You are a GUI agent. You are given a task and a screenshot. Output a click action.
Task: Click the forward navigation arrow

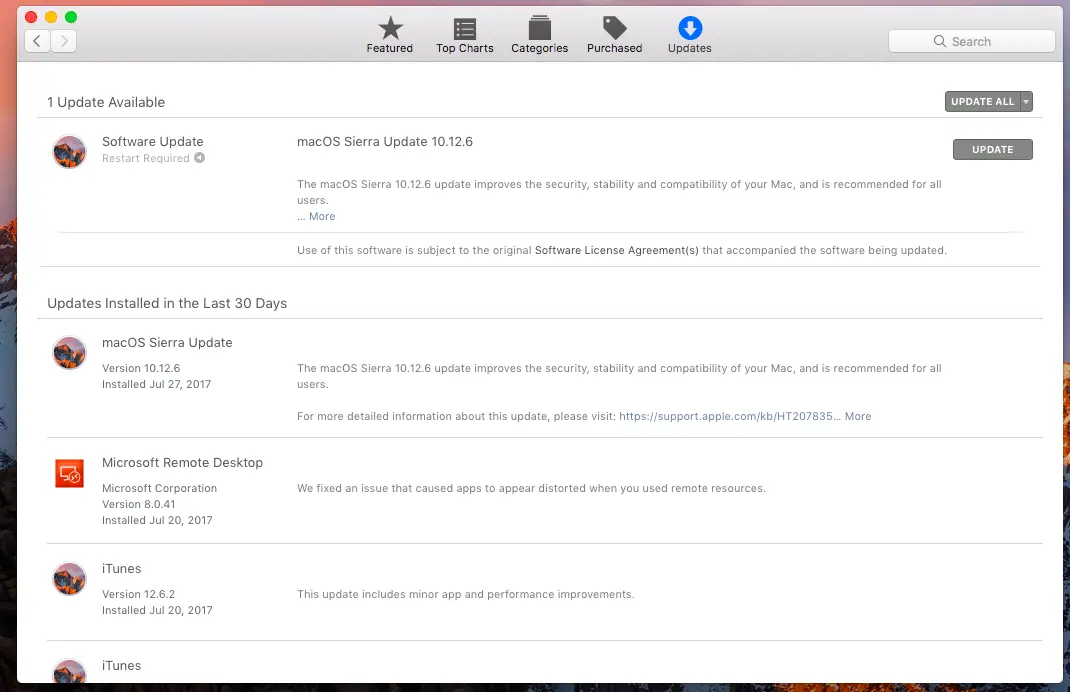63,41
